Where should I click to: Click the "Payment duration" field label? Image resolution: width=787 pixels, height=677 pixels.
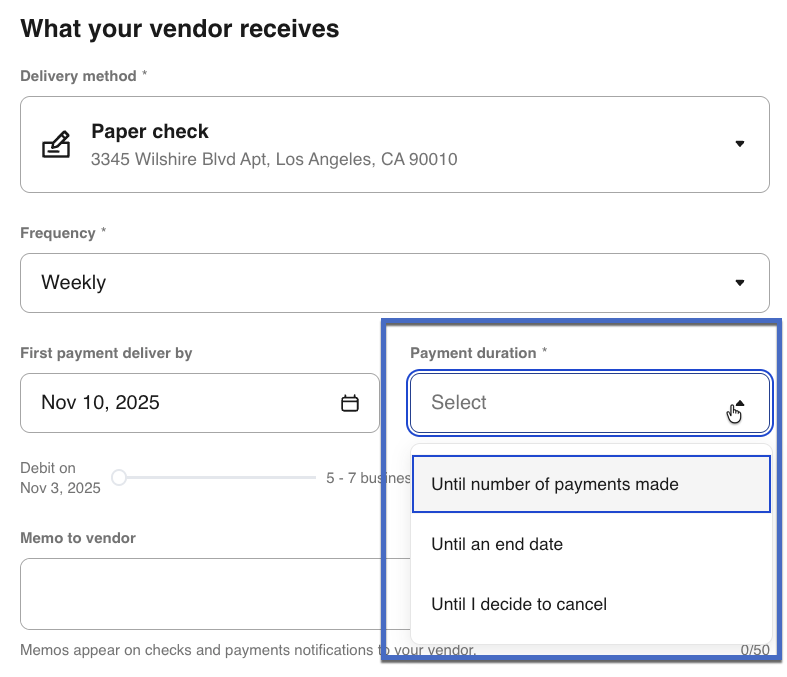tap(473, 353)
